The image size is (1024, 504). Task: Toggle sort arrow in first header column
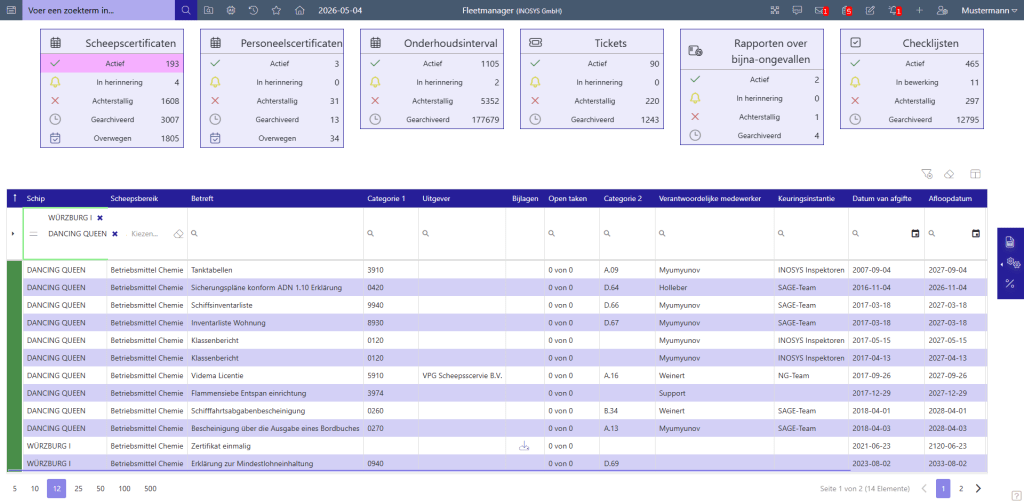click(x=14, y=198)
